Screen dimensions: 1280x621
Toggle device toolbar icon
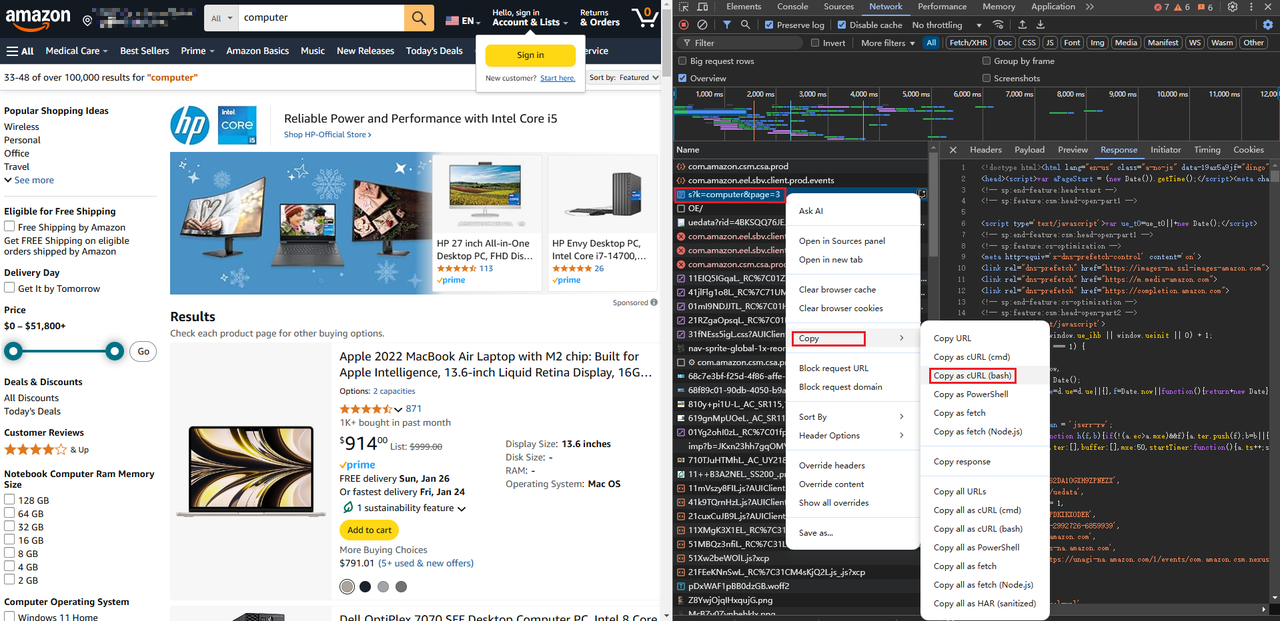[x=705, y=7]
